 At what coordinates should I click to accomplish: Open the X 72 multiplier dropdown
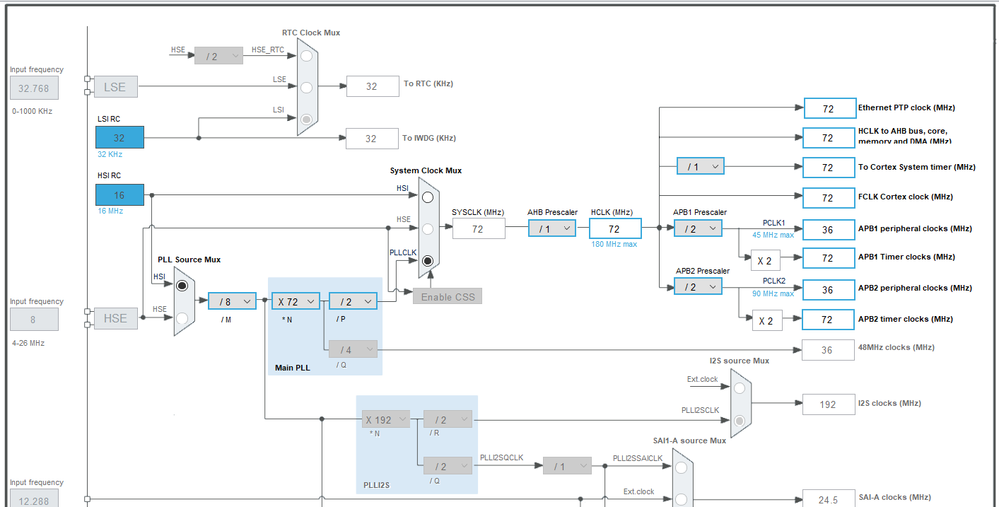coord(296,301)
